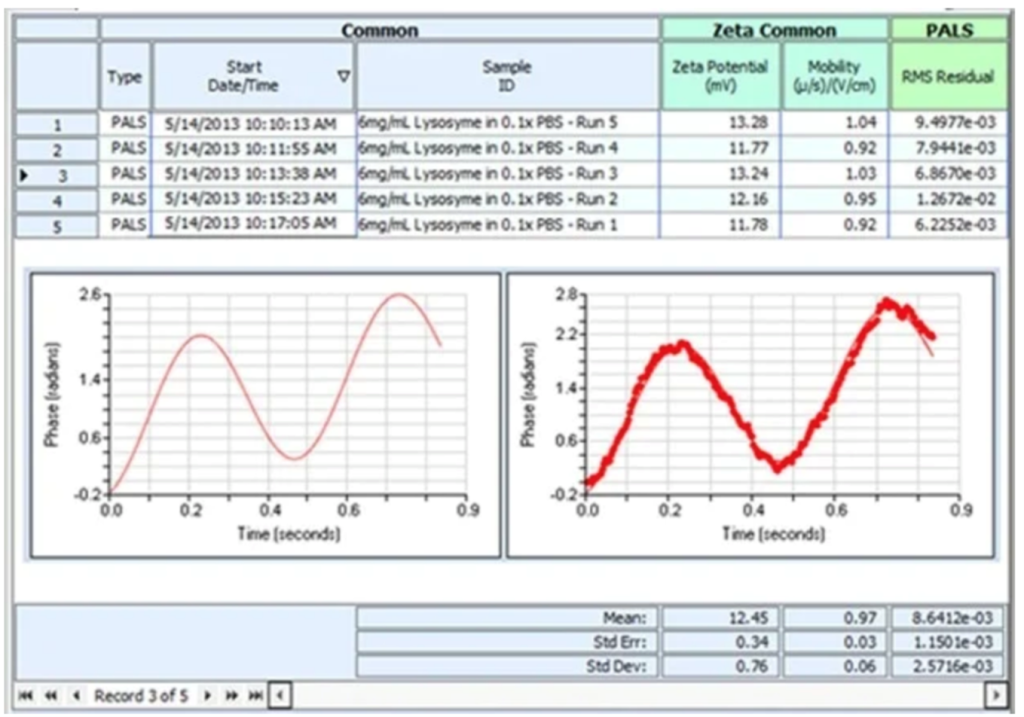Click the left arrow of the horizontal scrollbar
The height and width of the screenshot is (717, 1024).
tap(278, 693)
